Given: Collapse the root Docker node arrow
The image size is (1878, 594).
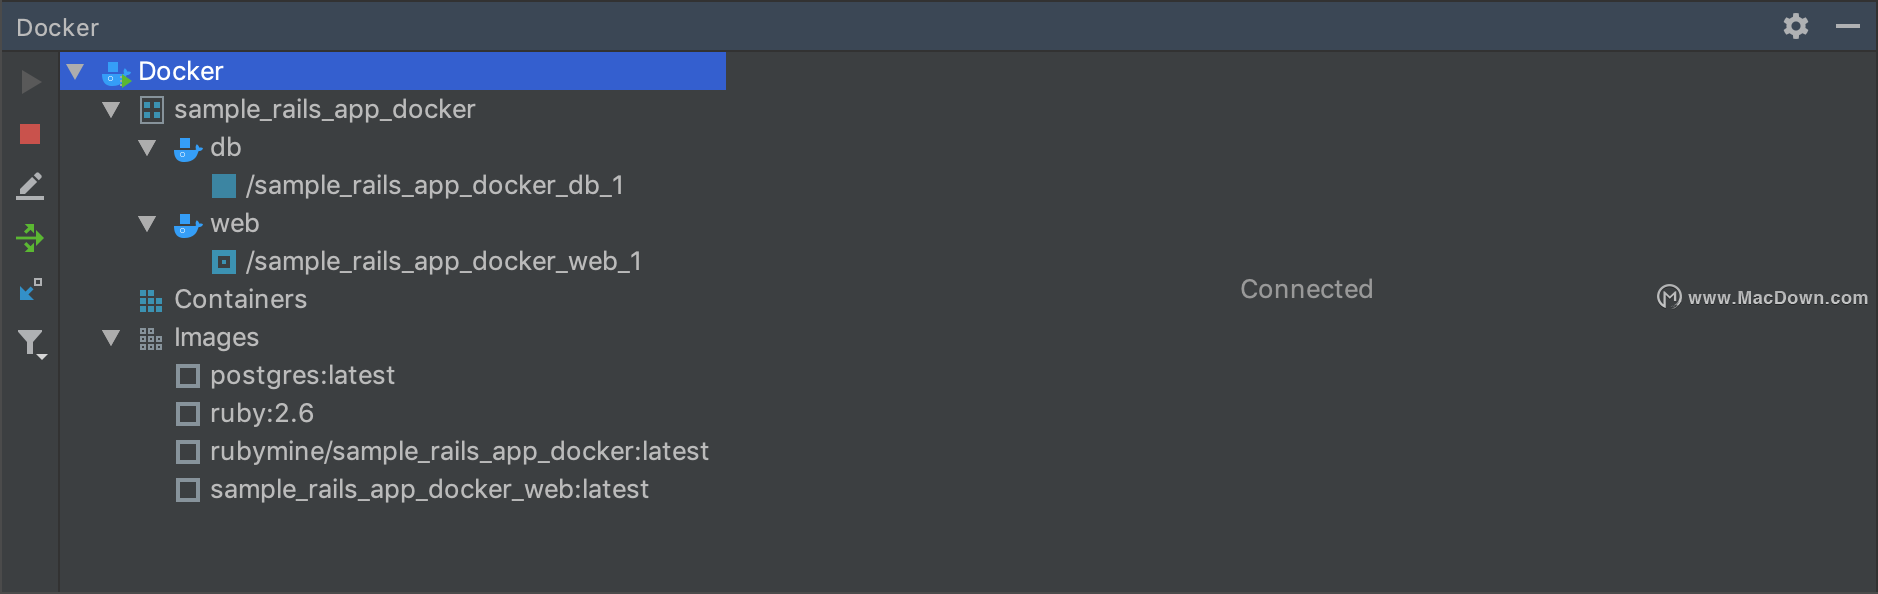Looking at the screenshot, I should pos(75,71).
